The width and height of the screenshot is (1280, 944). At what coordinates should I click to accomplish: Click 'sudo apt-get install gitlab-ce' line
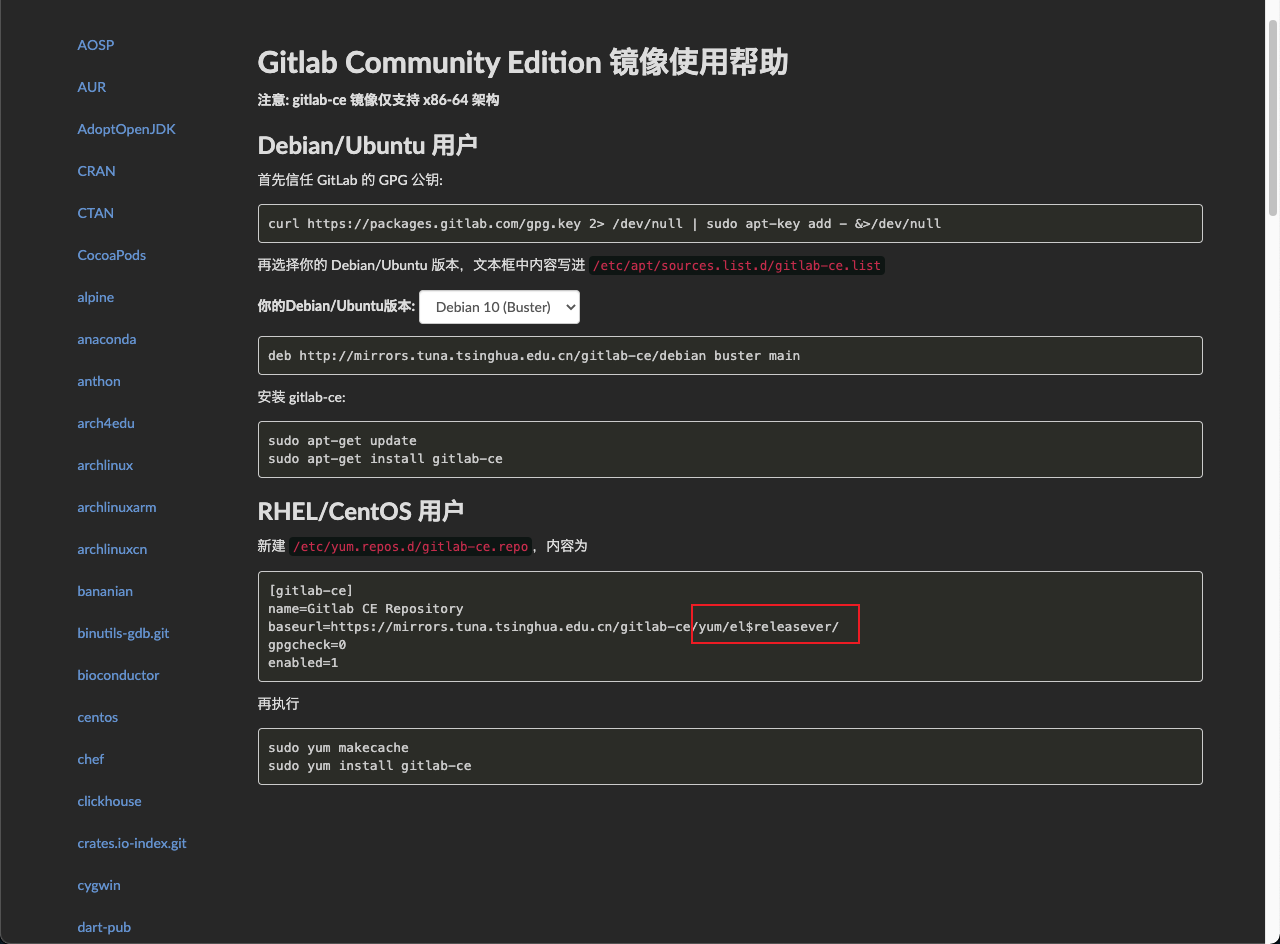385,458
